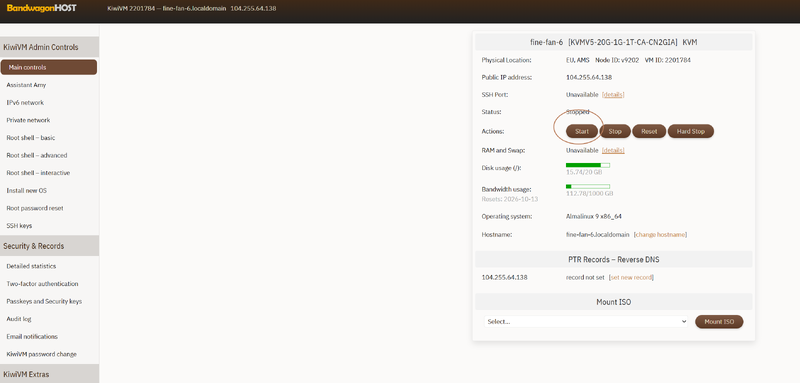This screenshot has height=383, width=800.
Task: Click the Mount ISO button
Action: (x=719, y=322)
